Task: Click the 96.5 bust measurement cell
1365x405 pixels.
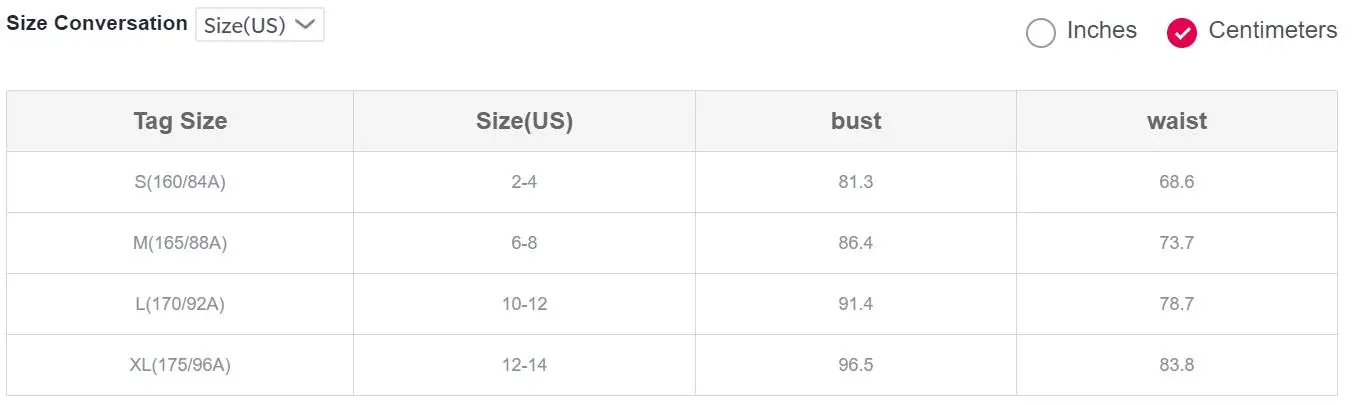Action: [x=856, y=365]
